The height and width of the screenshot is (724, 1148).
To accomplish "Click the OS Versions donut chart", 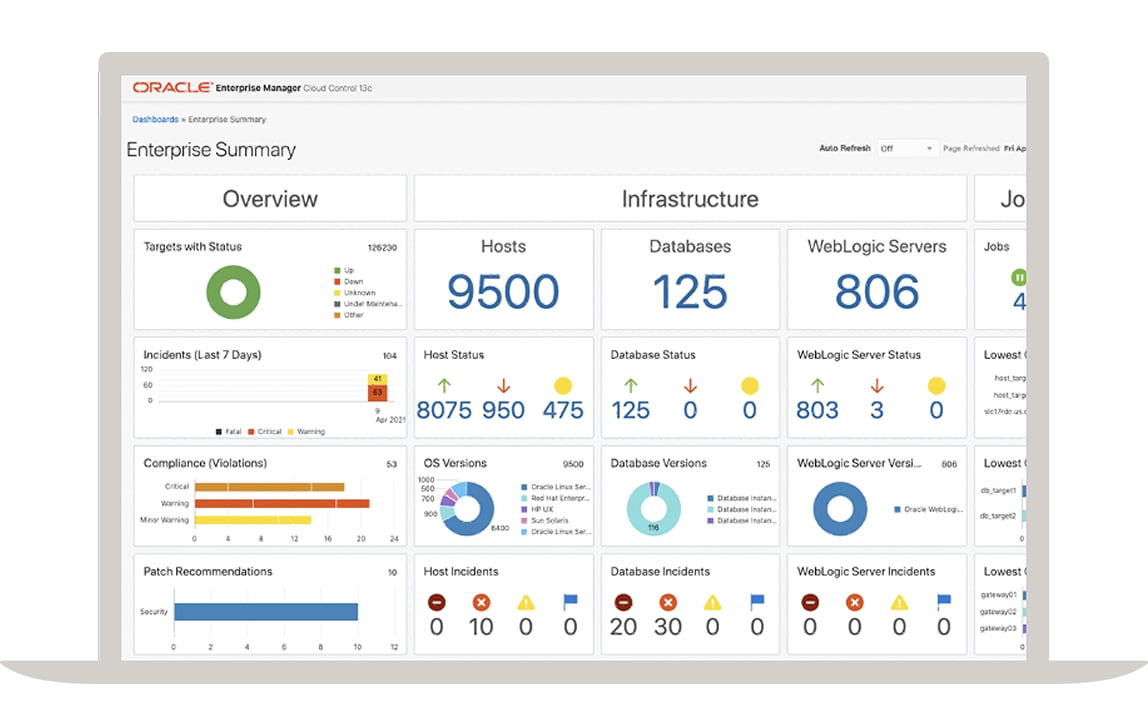I will 467,508.
